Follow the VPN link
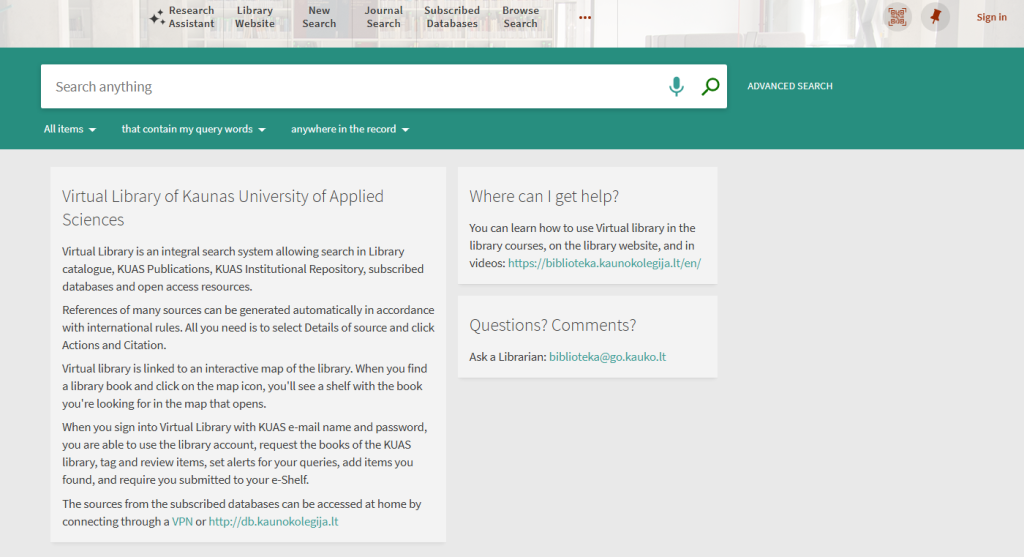Viewport: 1024px width, 557px height. tap(182, 521)
